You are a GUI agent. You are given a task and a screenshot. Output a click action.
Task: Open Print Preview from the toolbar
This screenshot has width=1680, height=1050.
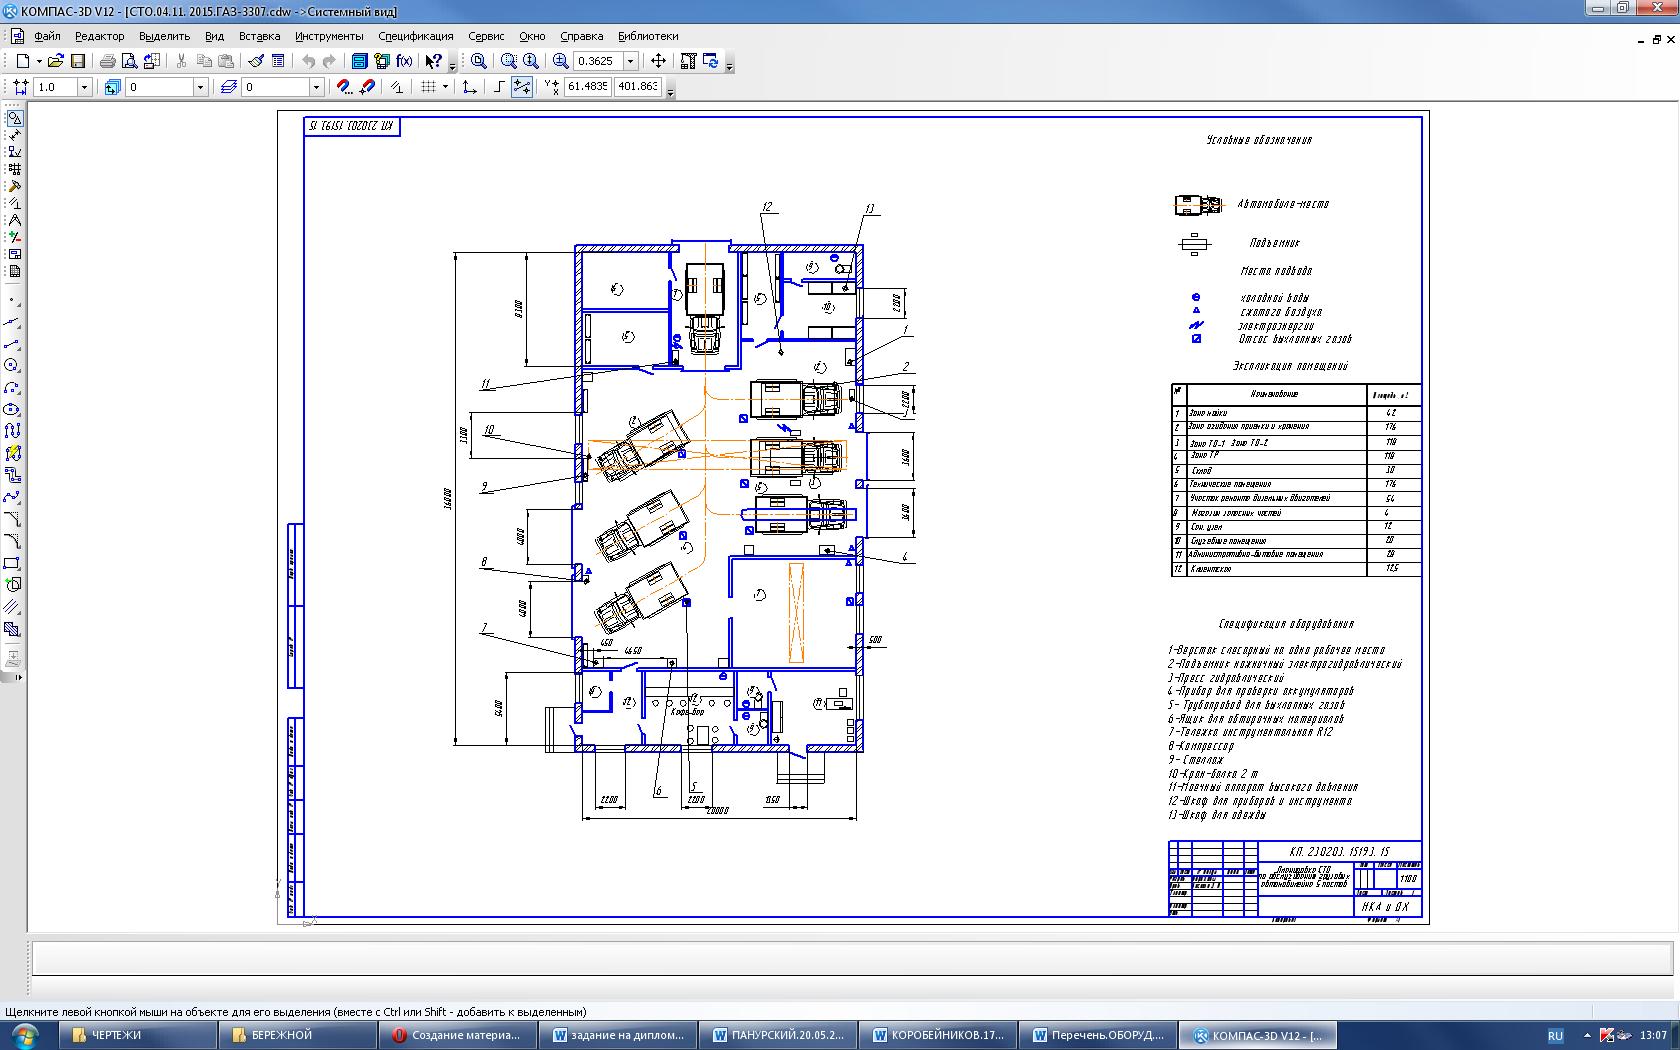pyautogui.click(x=129, y=61)
